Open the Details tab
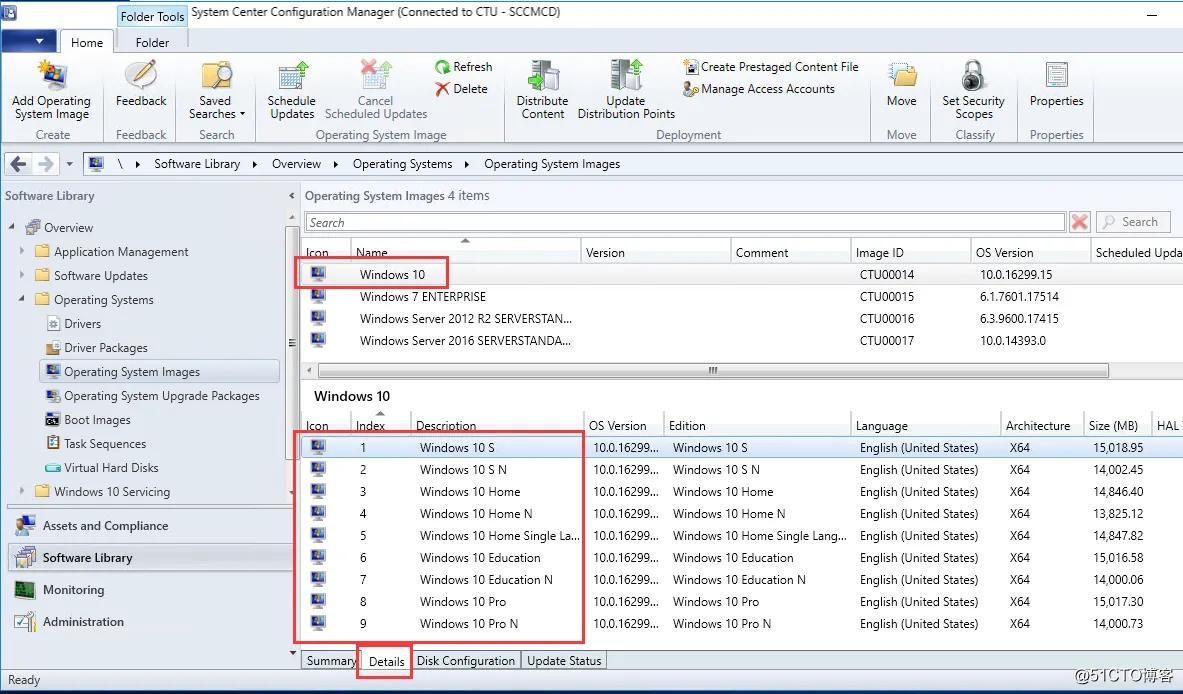This screenshot has height=694, width=1183. pos(386,662)
